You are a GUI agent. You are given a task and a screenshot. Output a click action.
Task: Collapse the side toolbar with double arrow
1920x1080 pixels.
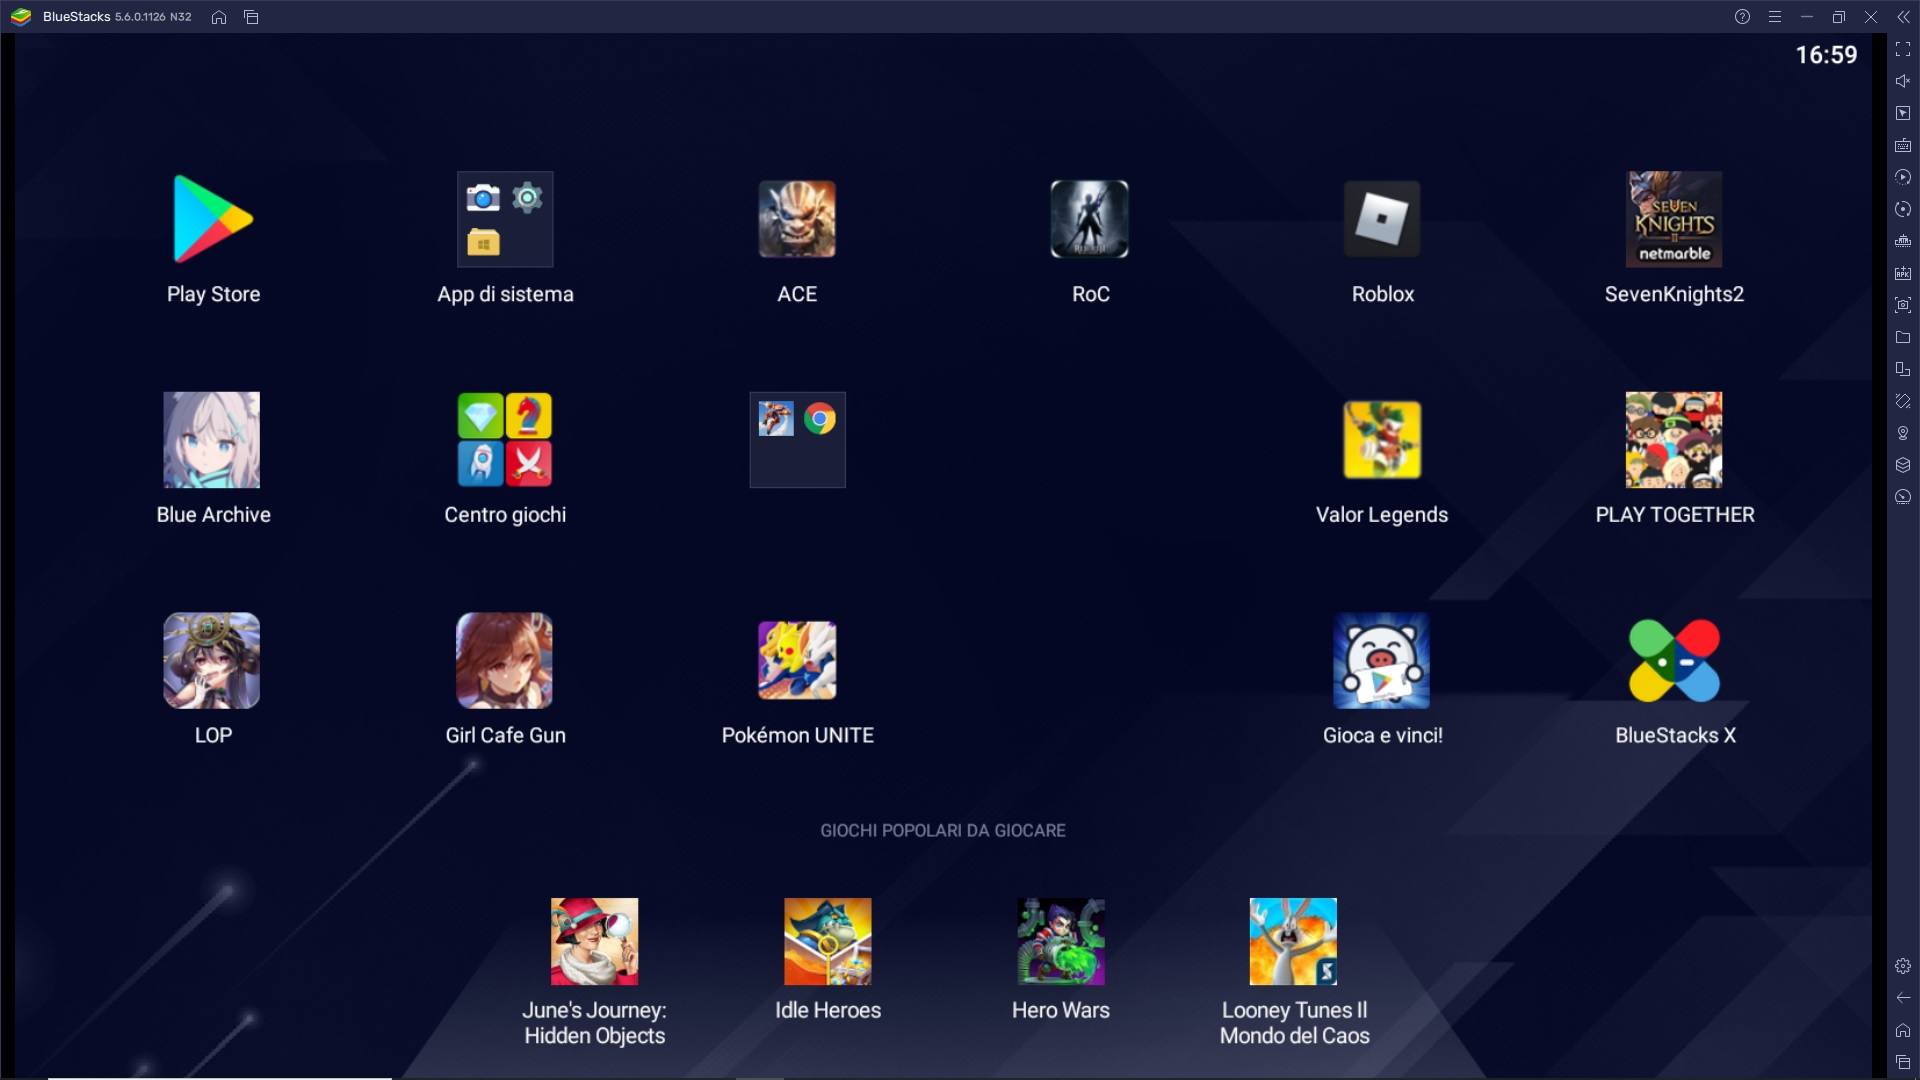tap(1903, 17)
